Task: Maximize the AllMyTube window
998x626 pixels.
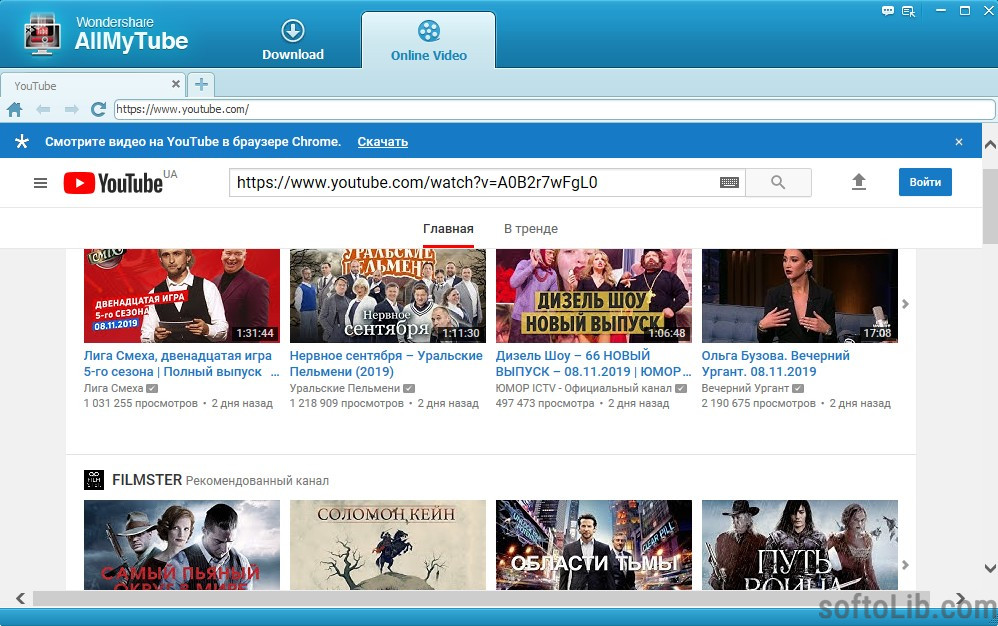Action: (965, 10)
